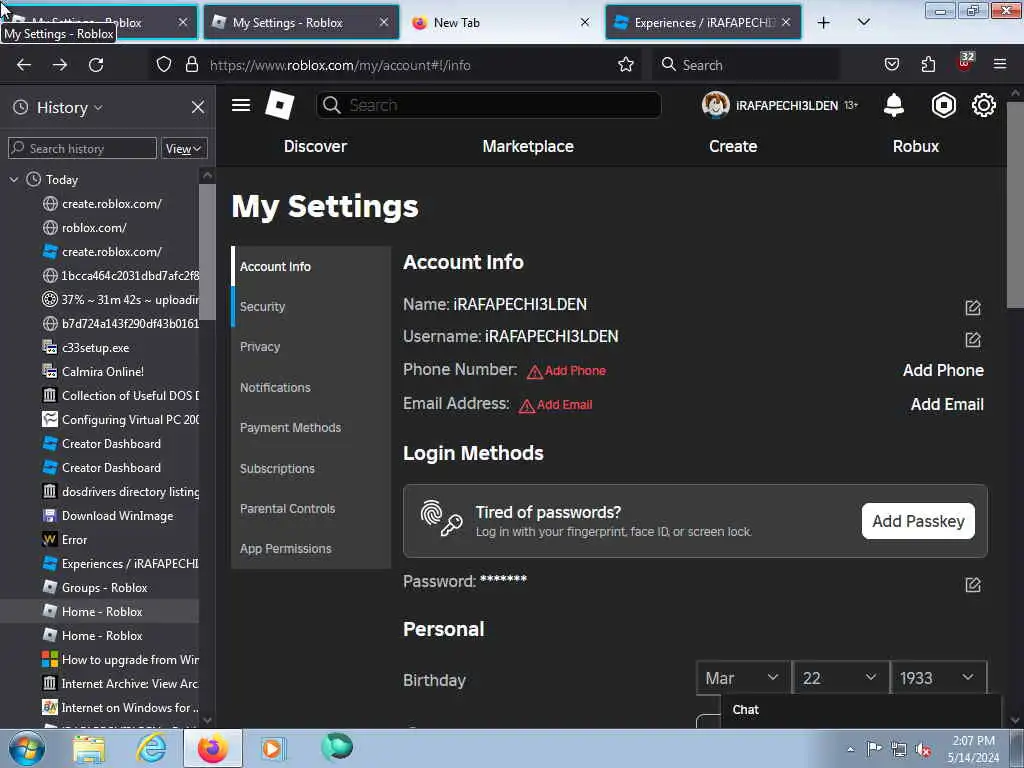Open the Robux balance icon

click(x=943, y=105)
